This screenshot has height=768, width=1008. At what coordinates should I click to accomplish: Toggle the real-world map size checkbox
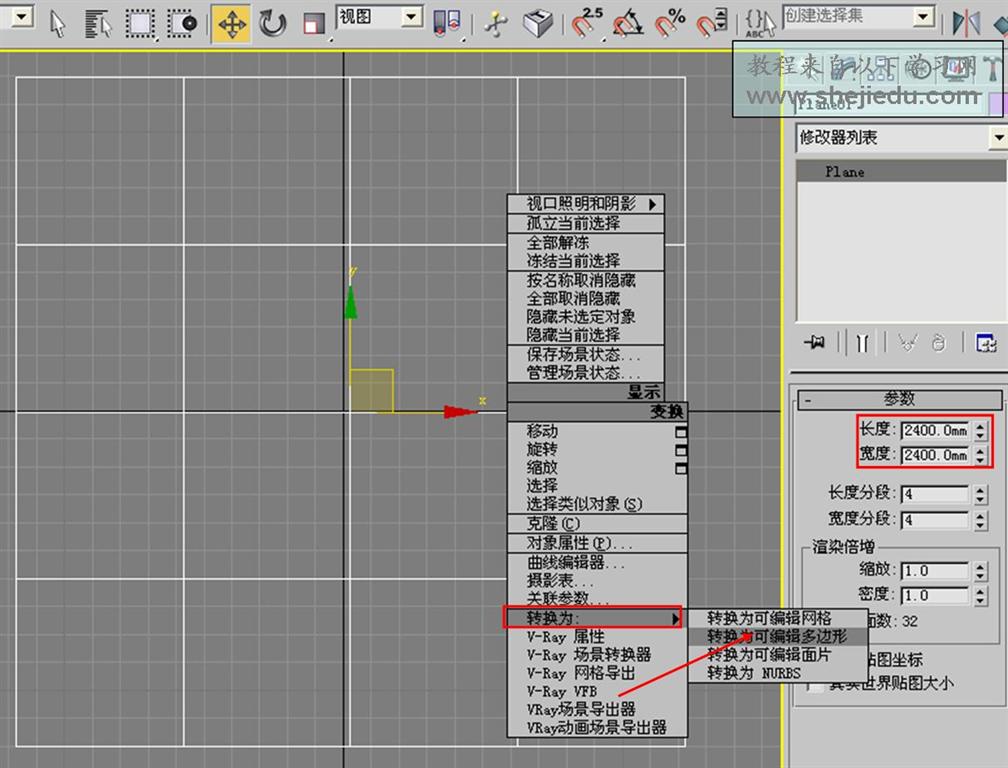coord(816,685)
